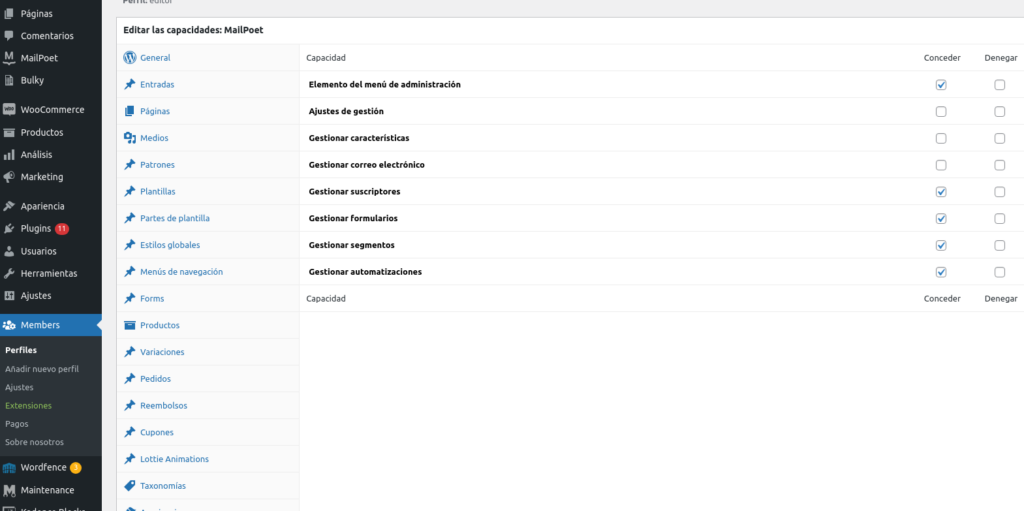The height and width of the screenshot is (511, 1024).
Task: Click the Plugins plug icon
Action: (x=9, y=229)
